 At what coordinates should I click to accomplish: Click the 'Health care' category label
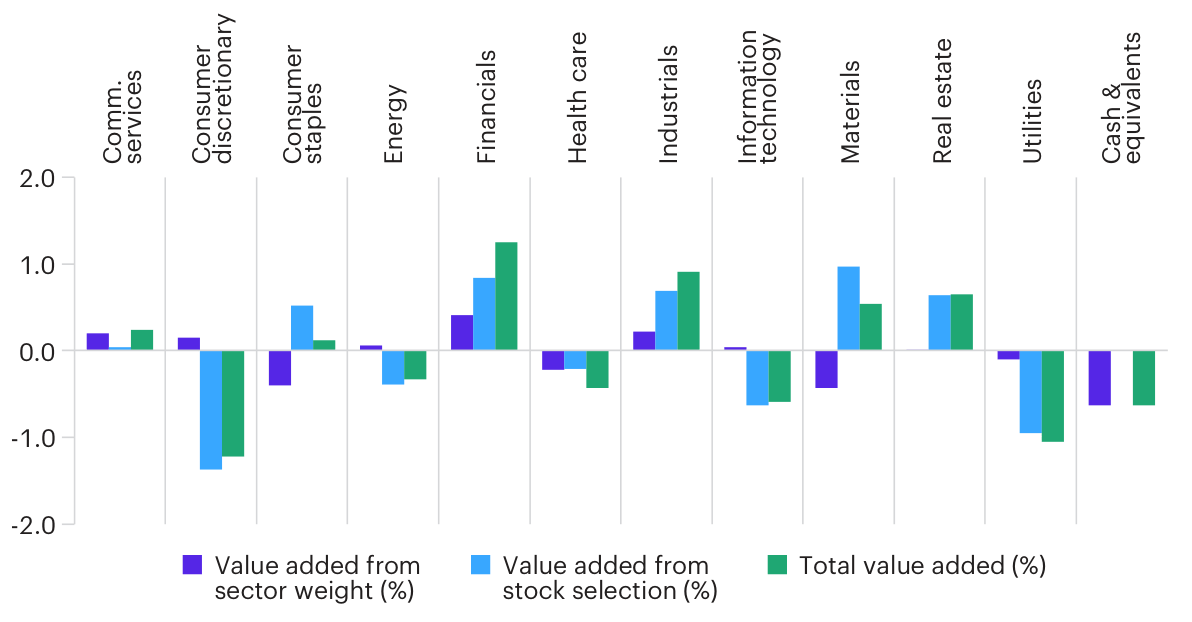coord(577,98)
